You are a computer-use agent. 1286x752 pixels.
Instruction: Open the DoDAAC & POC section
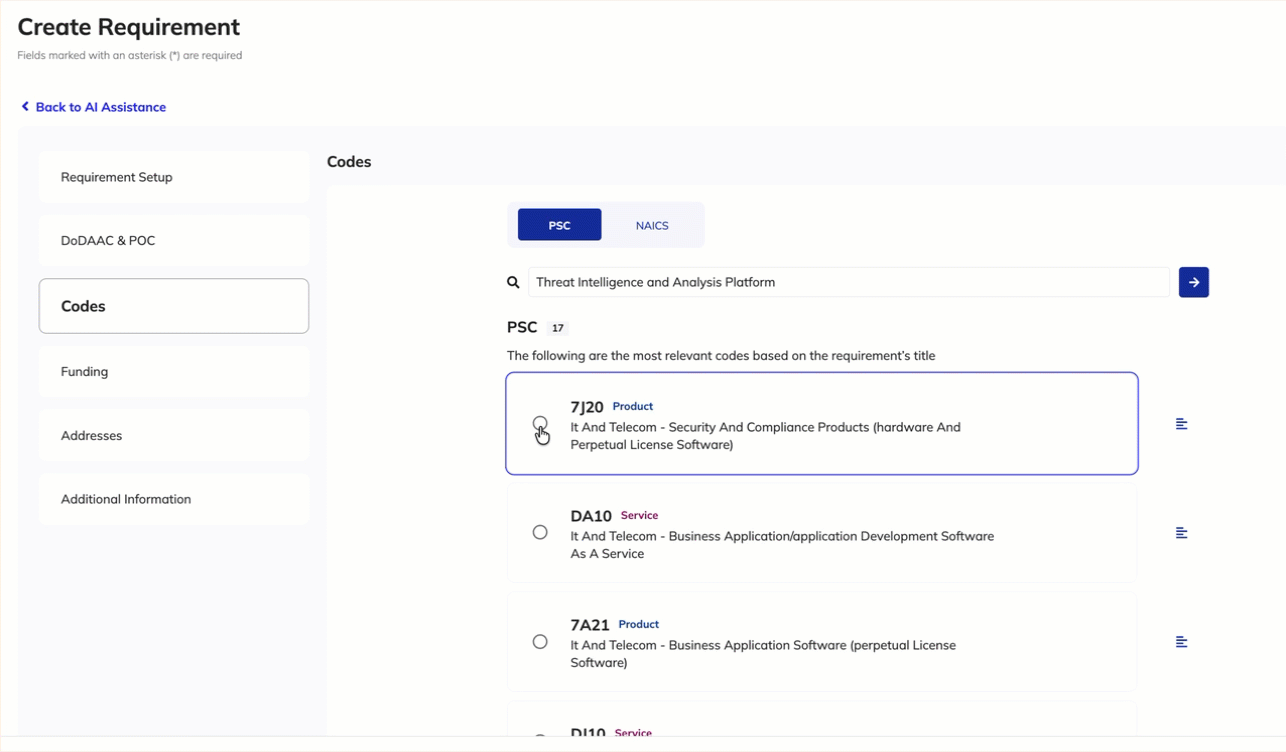point(174,241)
